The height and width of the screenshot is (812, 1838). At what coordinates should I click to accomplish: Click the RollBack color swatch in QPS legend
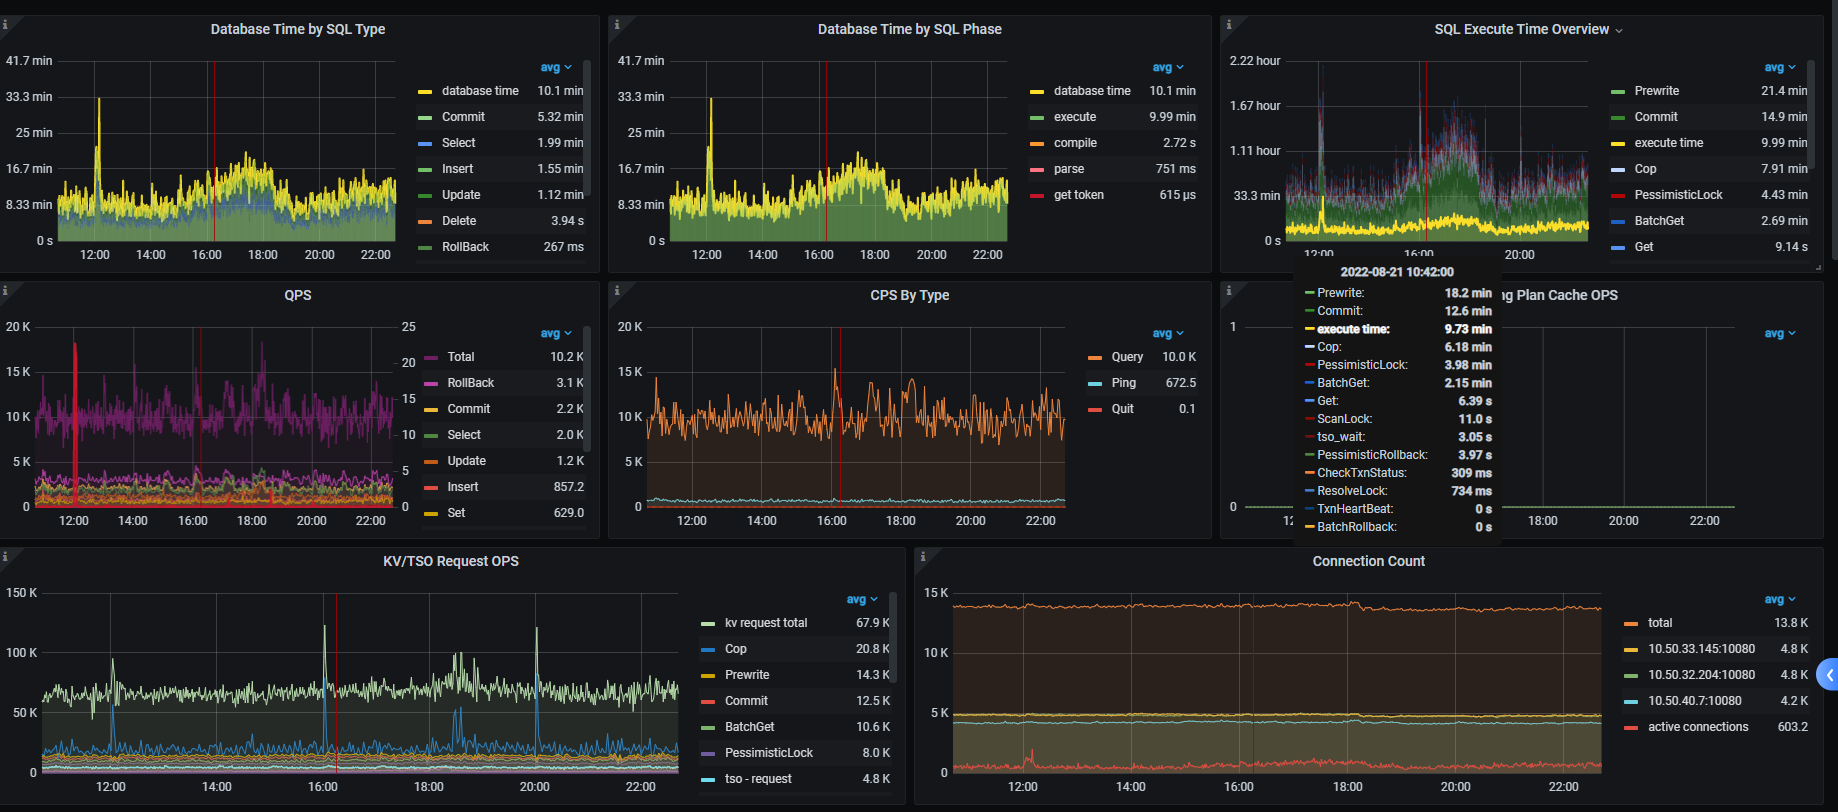click(x=431, y=383)
